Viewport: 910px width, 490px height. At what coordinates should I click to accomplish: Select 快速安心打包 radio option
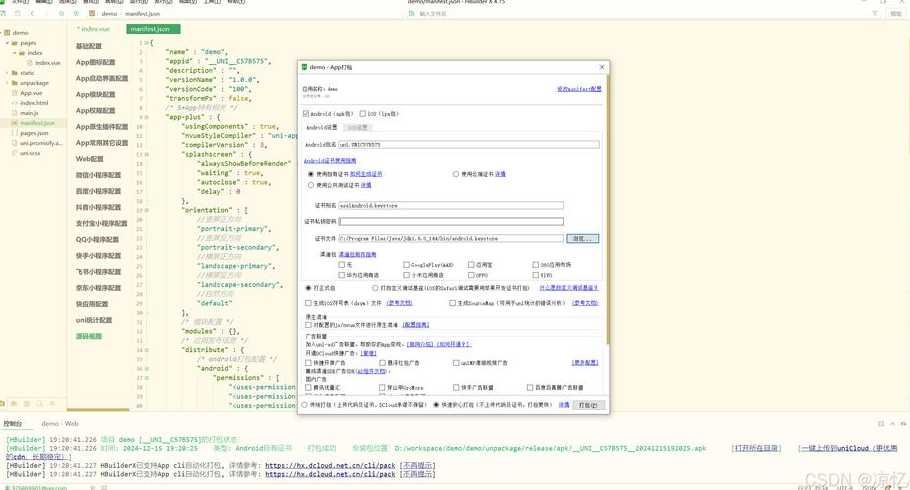pos(436,405)
